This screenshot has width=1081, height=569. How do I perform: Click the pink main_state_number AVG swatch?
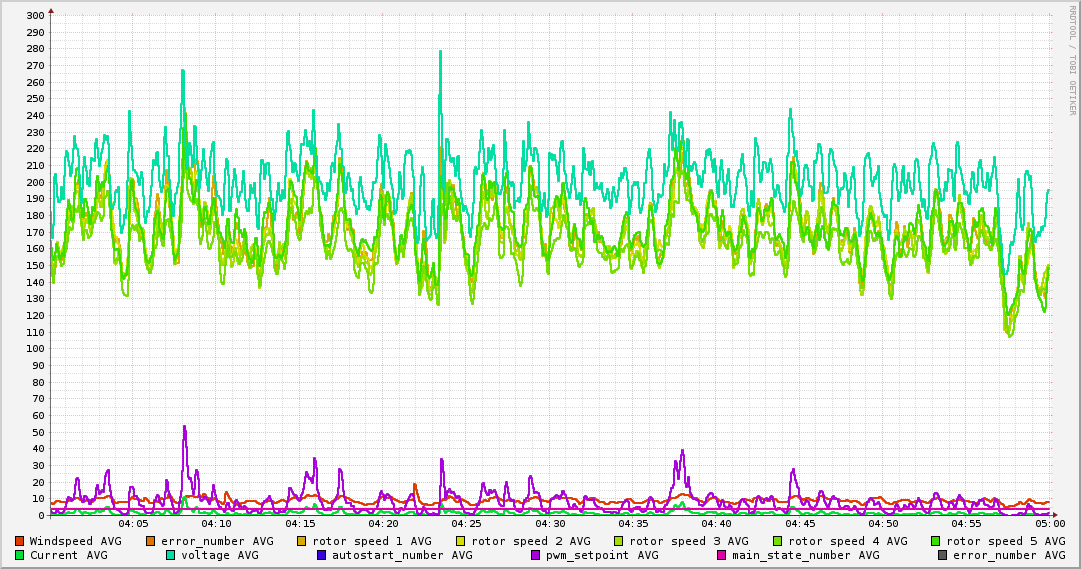click(x=722, y=555)
